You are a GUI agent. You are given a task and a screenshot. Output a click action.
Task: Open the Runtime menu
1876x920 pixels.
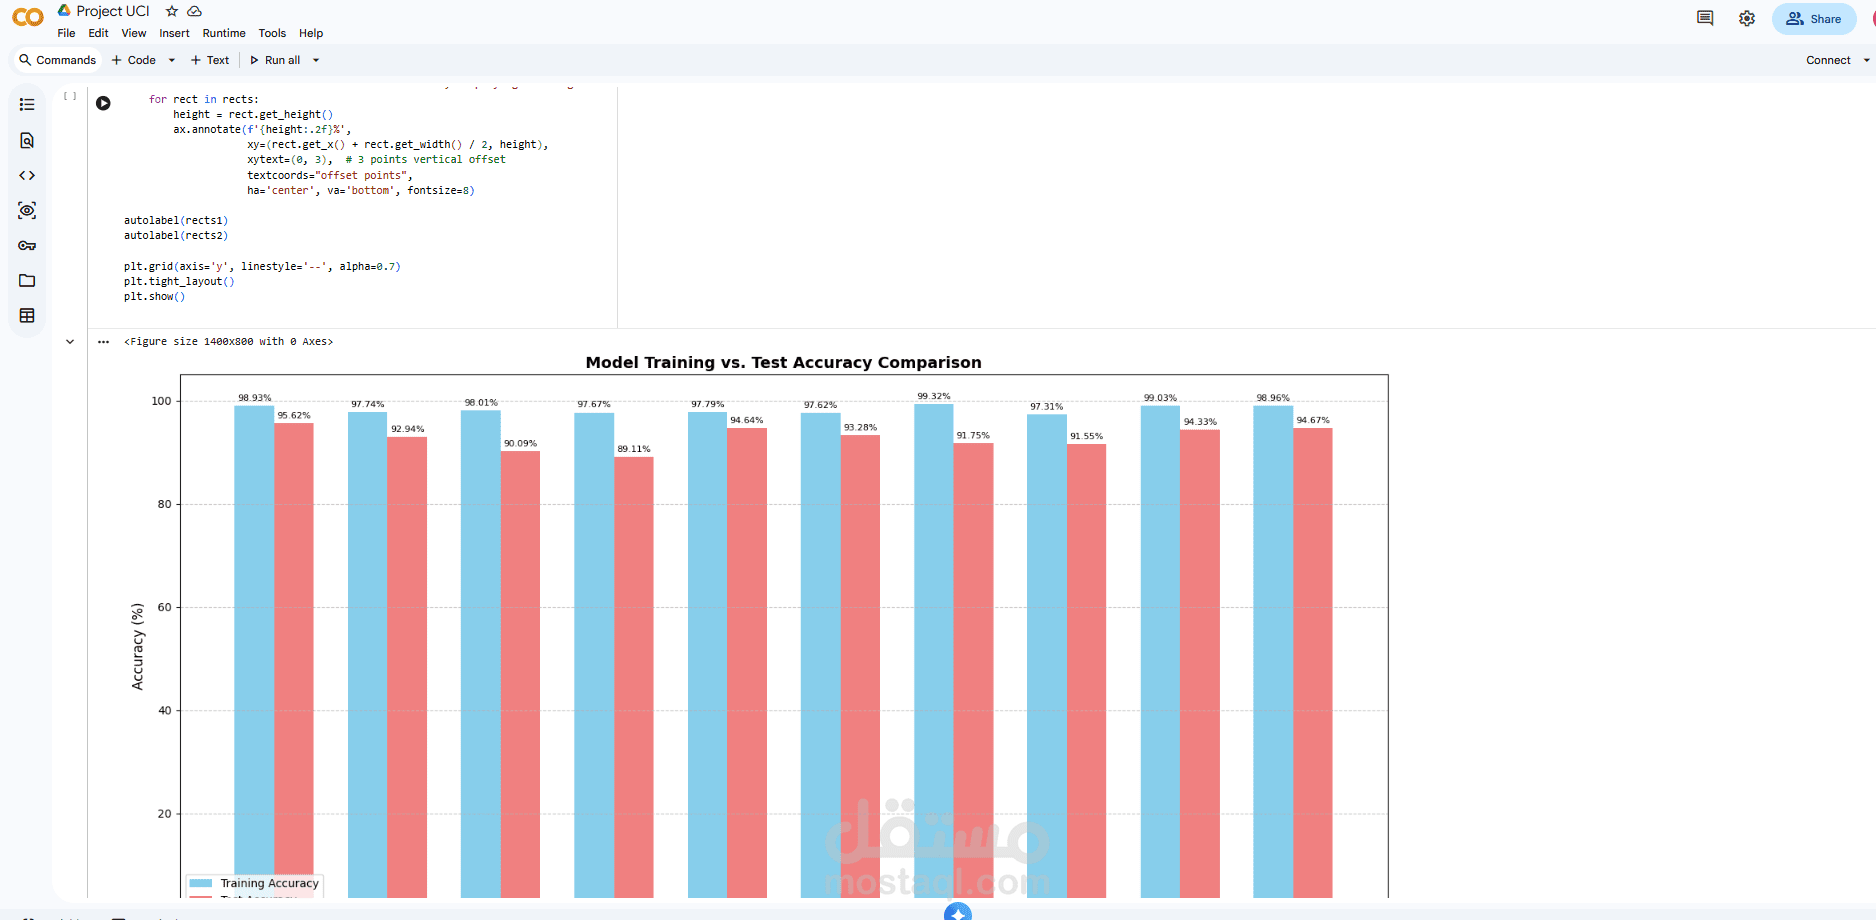[x=224, y=33]
